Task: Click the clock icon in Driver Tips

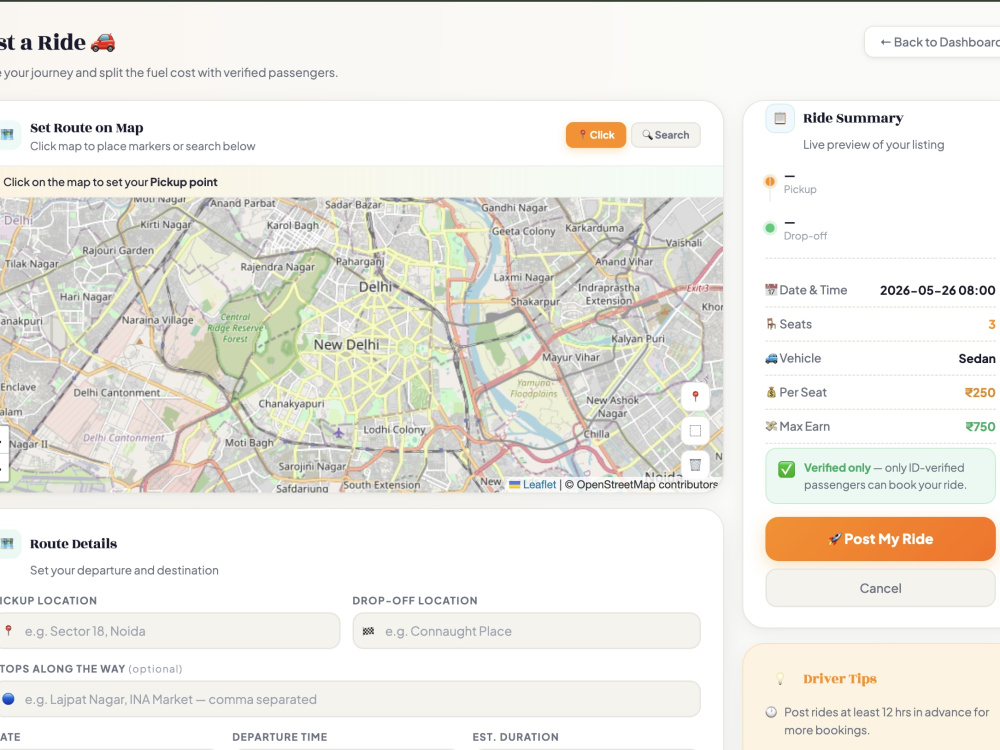Action: pos(771,712)
